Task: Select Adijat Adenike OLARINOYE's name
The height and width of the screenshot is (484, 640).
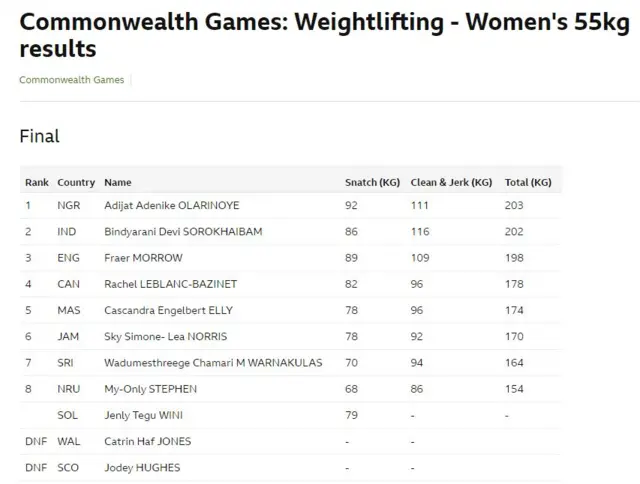Action: [172, 206]
